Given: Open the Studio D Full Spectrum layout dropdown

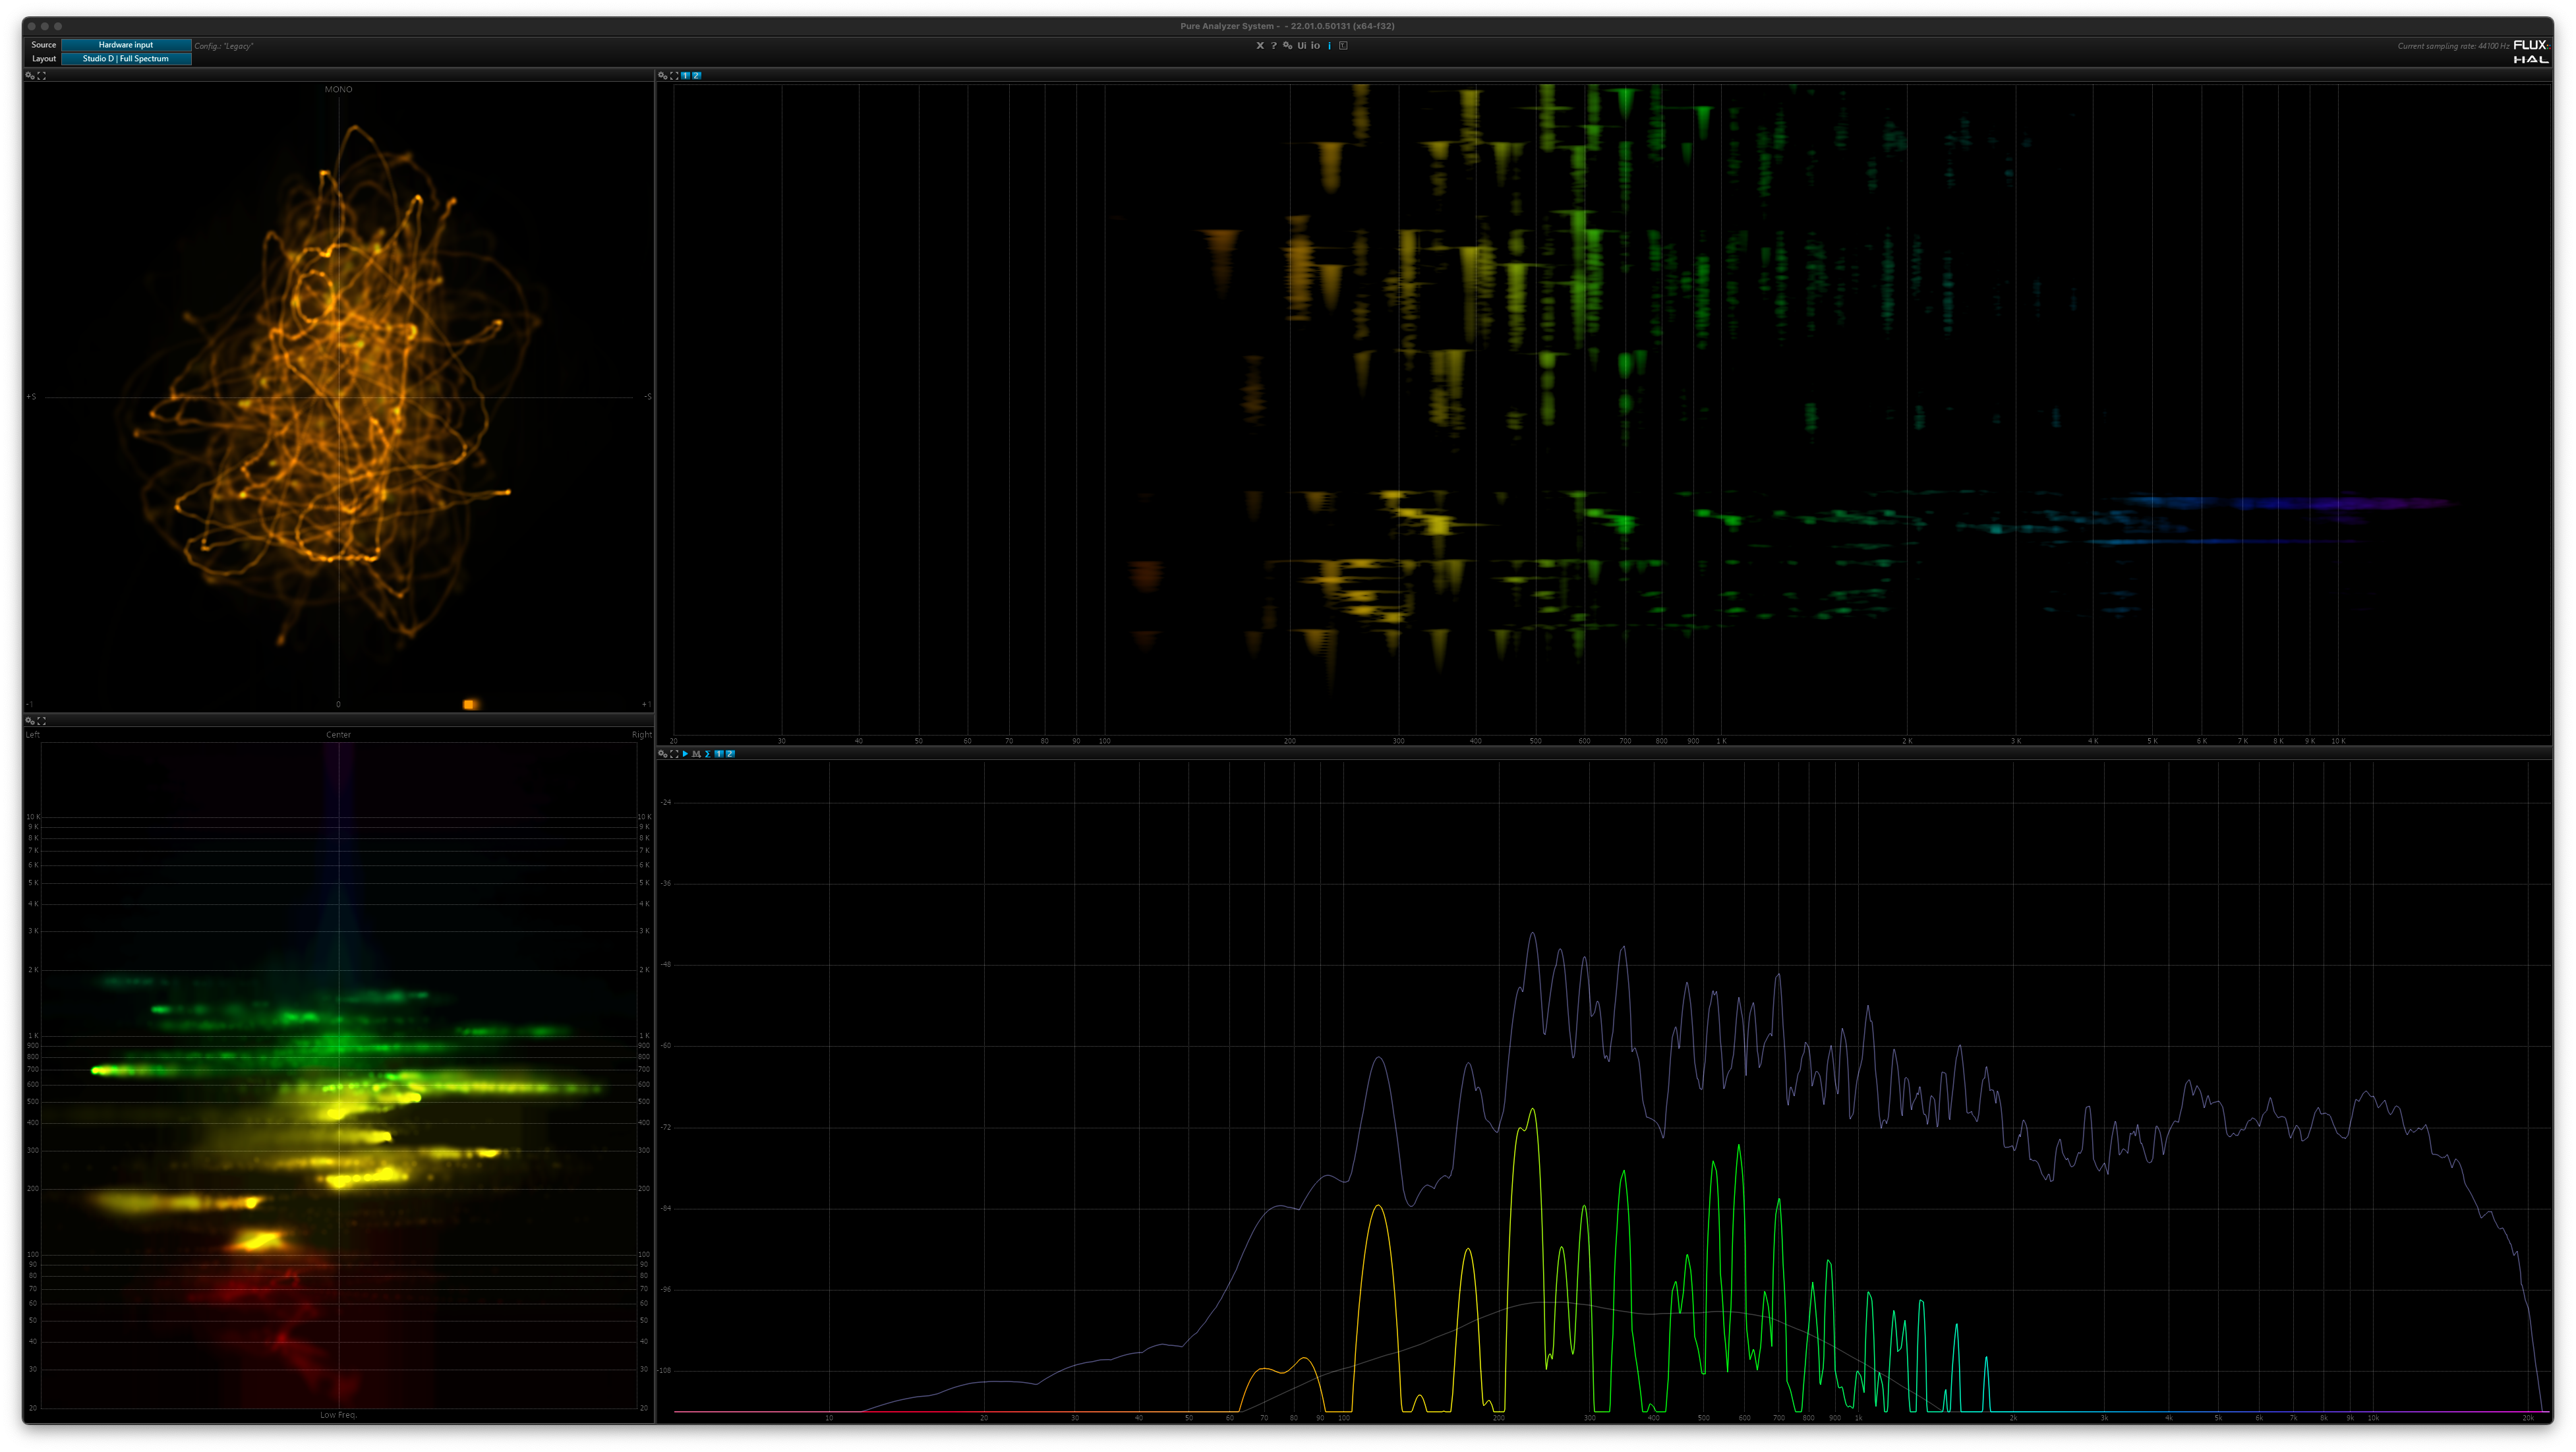Looking at the screenshot, I should click(126, 59).
